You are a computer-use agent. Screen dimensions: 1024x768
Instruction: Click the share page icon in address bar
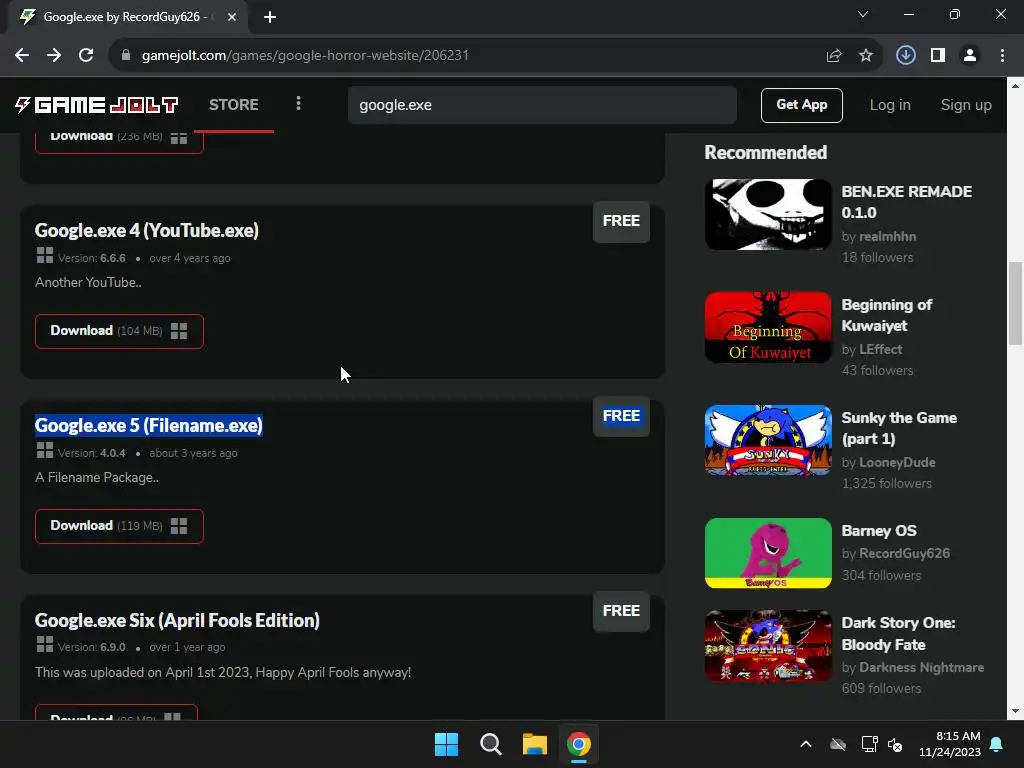(x=833, y=56)
